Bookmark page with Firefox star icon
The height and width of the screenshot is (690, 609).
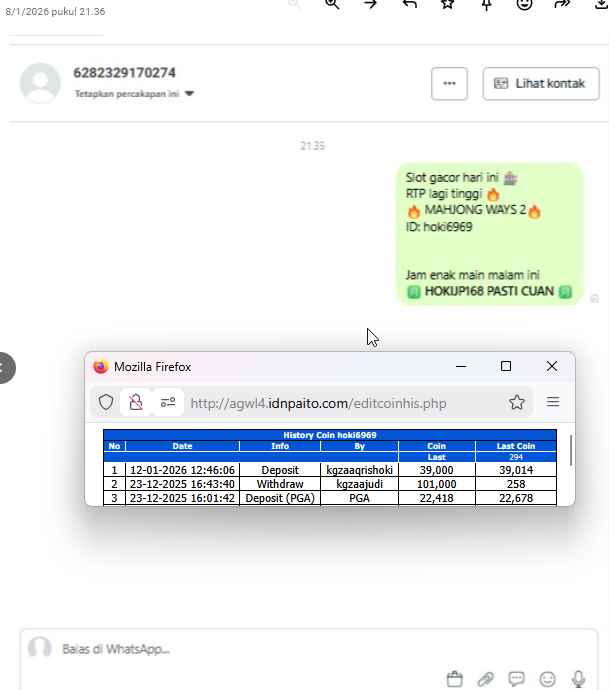click(x=517, y=402)
